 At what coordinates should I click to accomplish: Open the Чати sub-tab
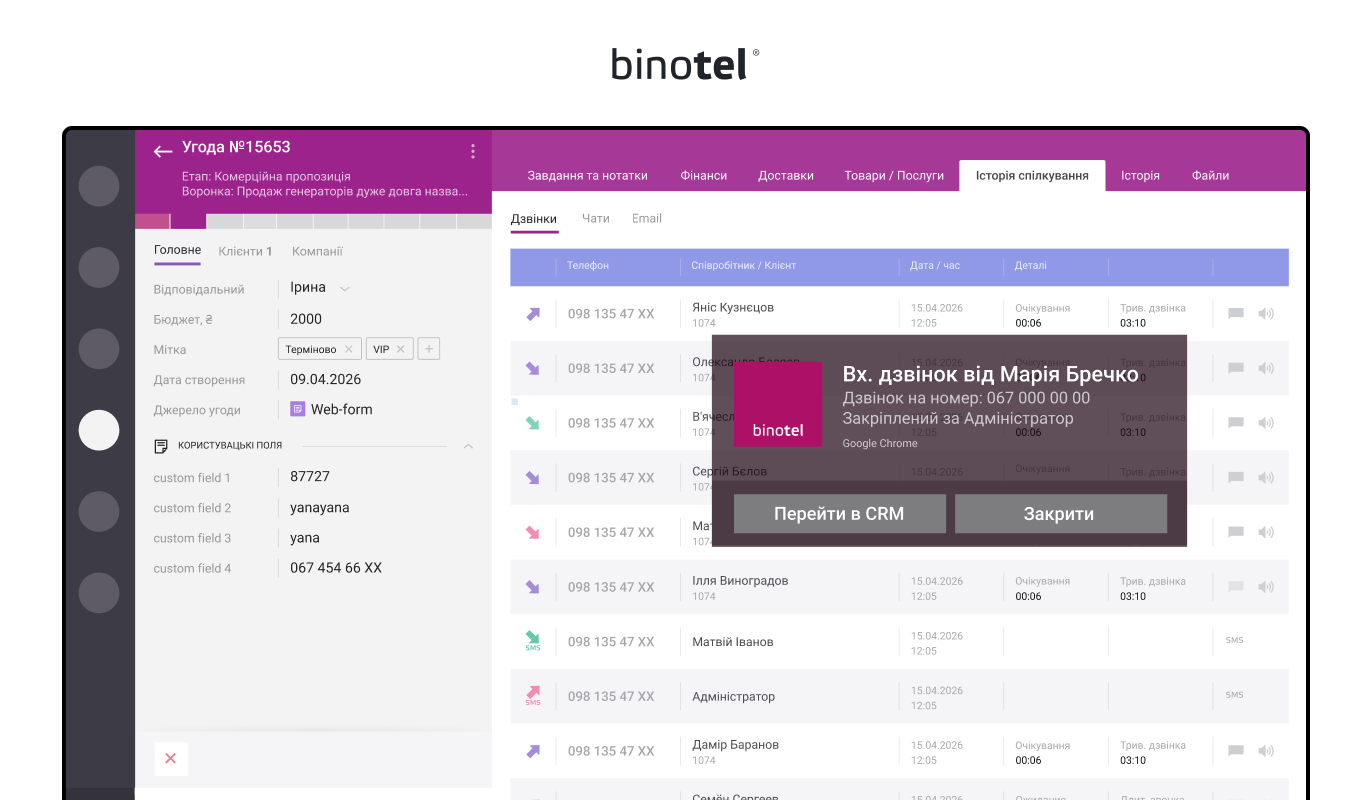[x=596, y=218]
